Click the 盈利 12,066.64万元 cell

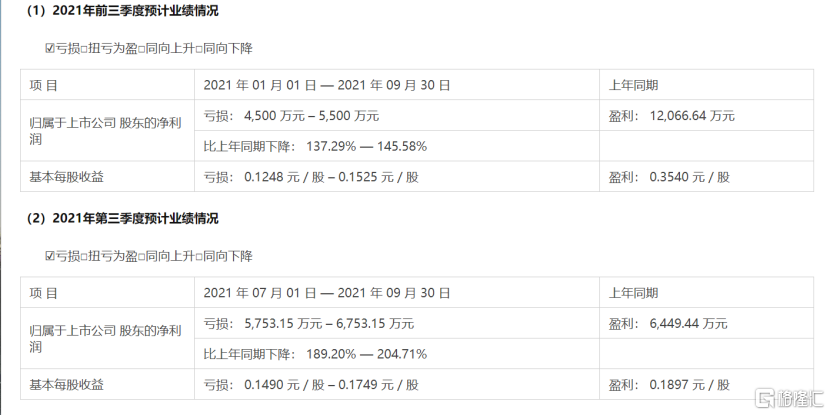point(671,116)
